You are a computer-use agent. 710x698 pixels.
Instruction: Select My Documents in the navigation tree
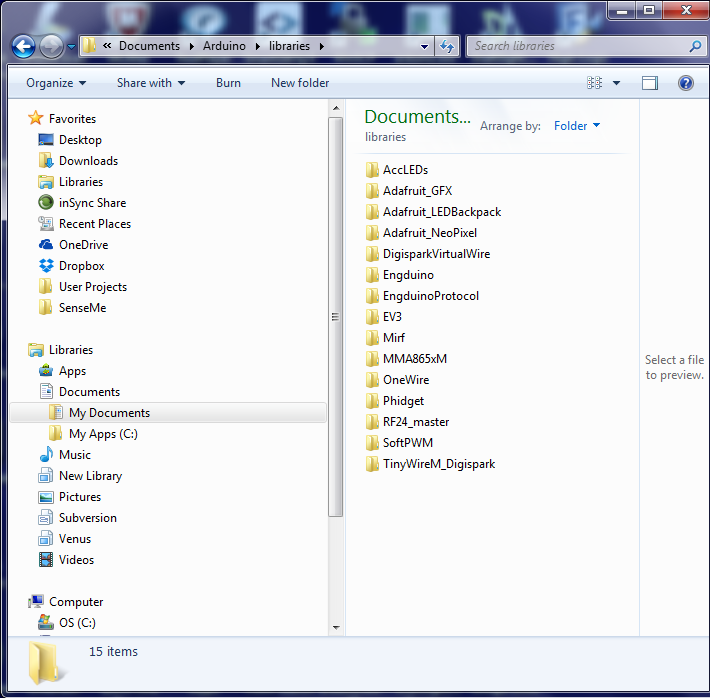168,413
